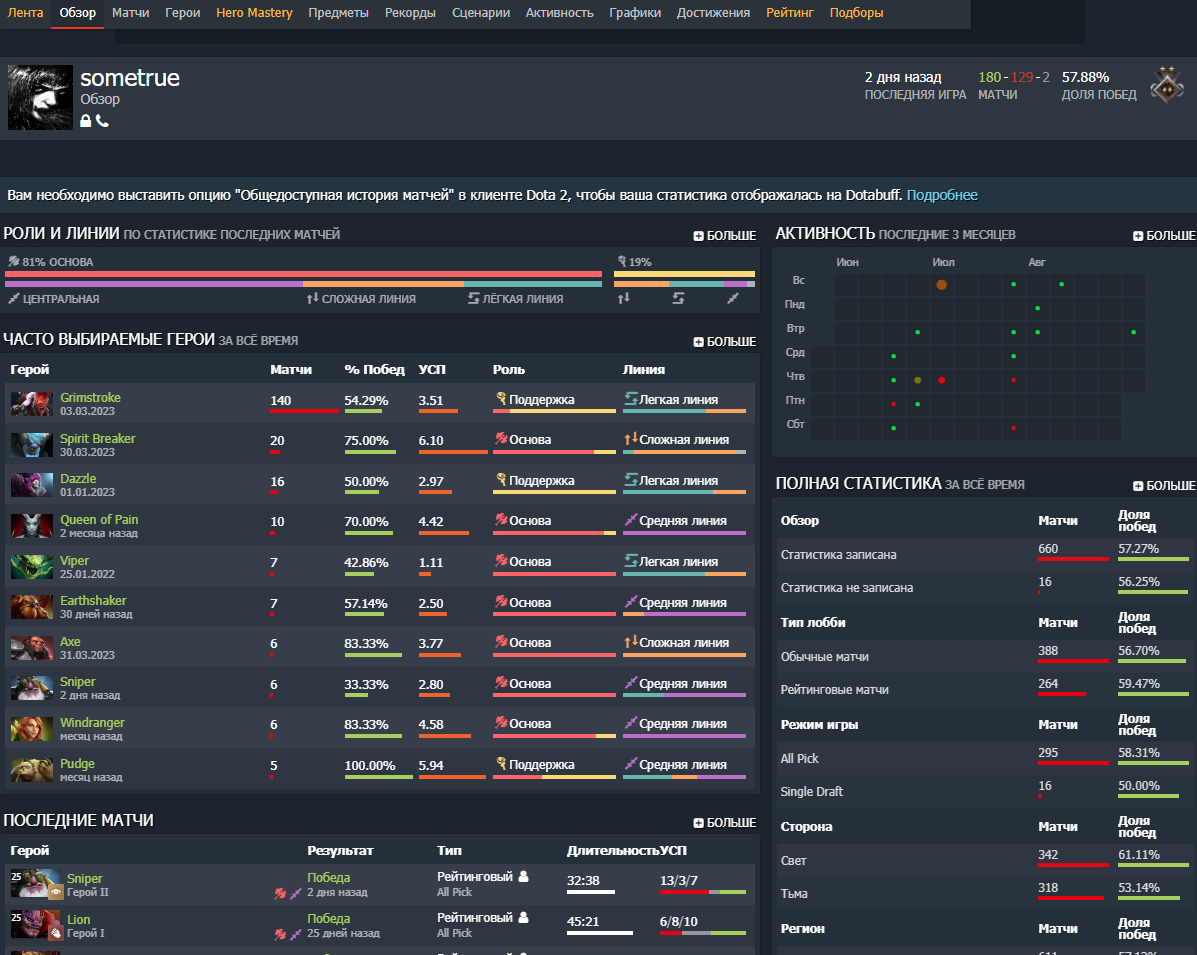
Task: Click the 61.11% win rate for Свет
Action: [x=1139, y=855]
